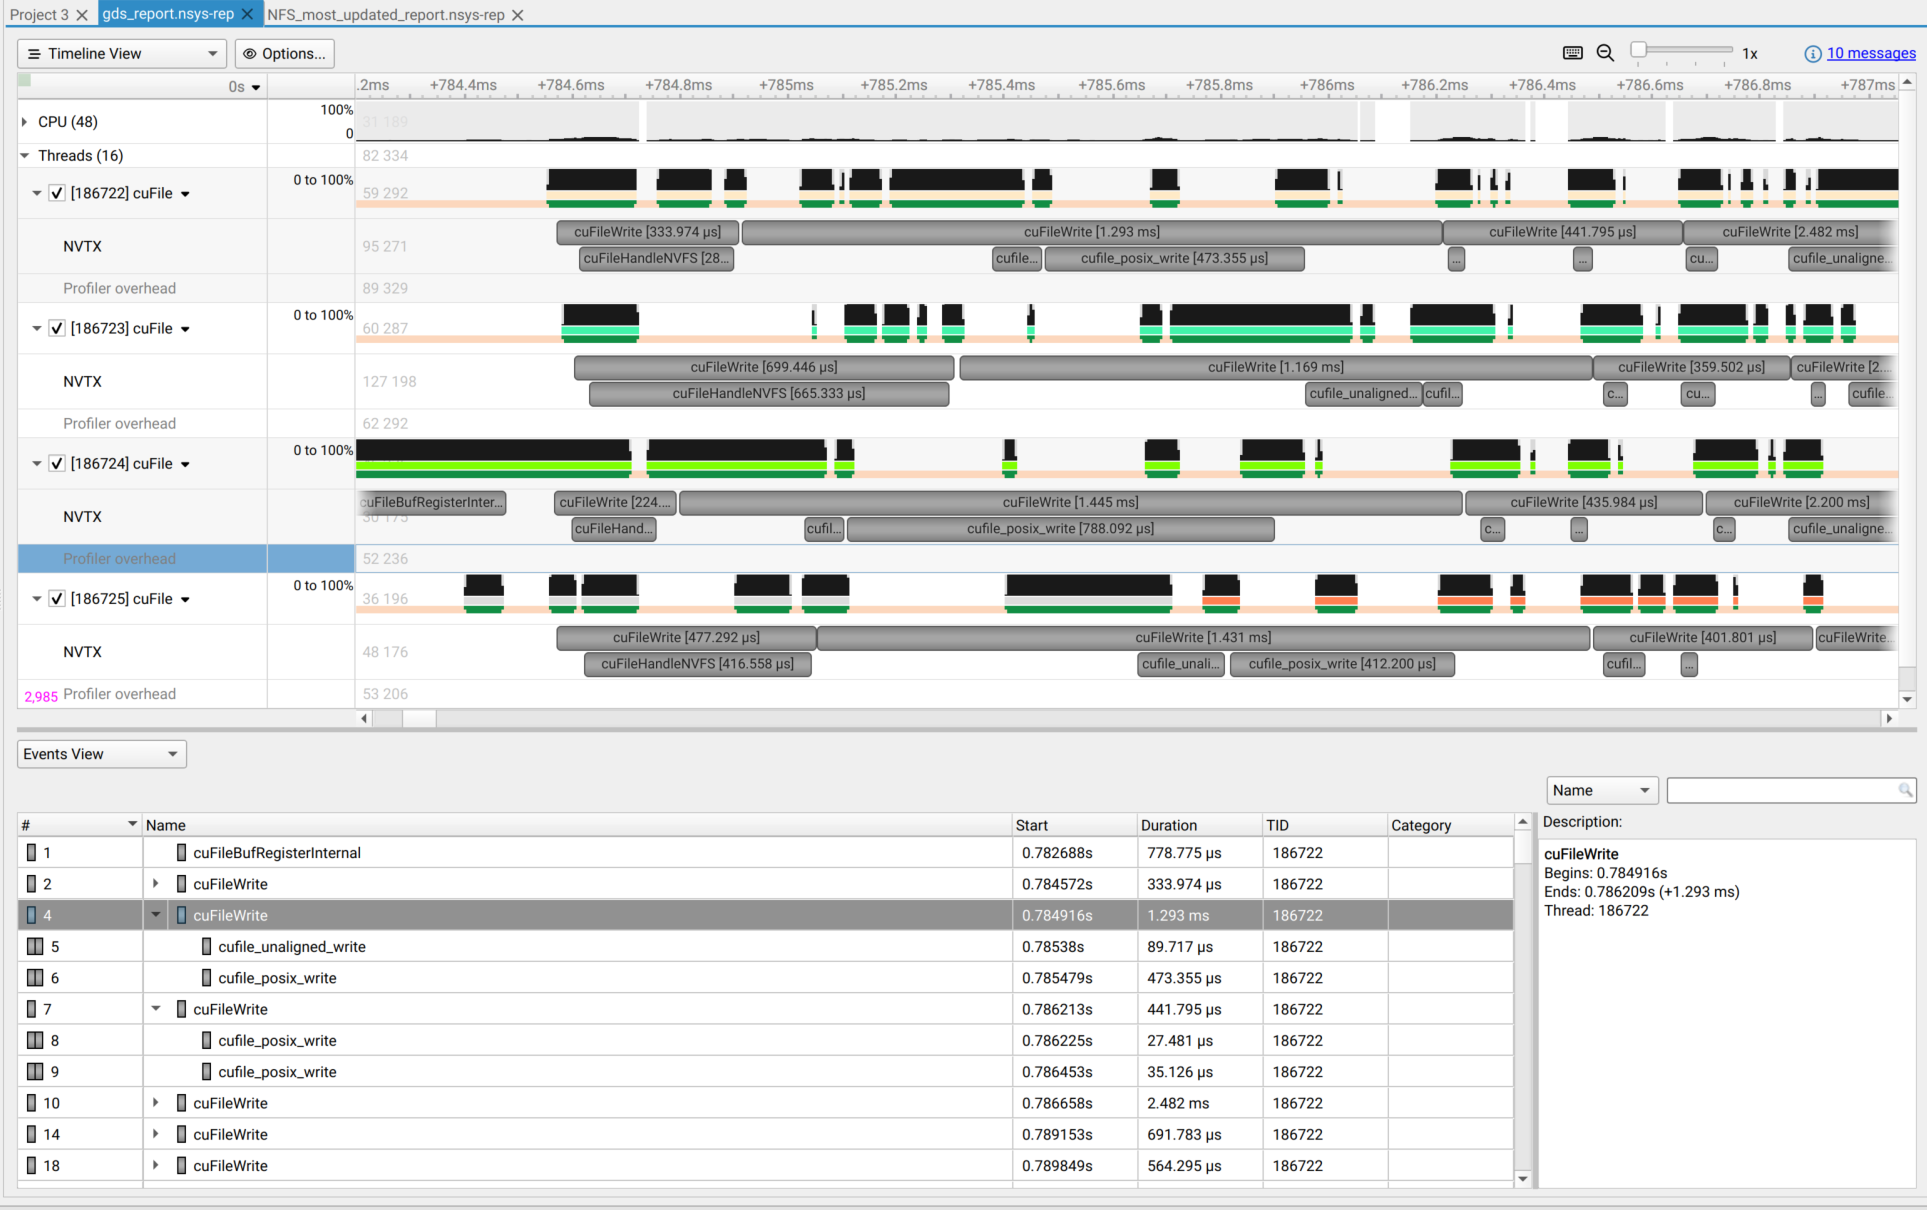
Task: Disable thread [186725] cuFile checkbox
Action: [x=57, y=598]
